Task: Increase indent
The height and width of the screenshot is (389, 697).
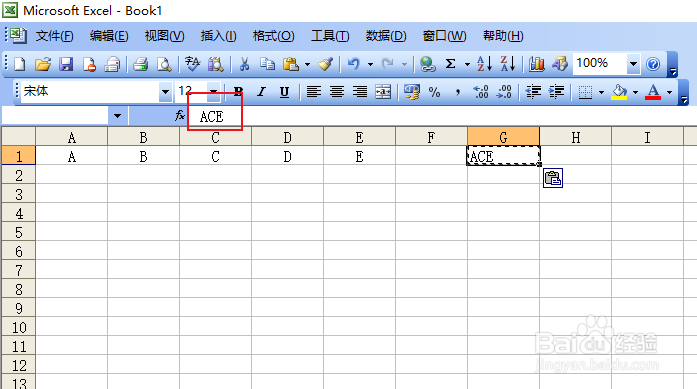Action: pyautogui.click(x=556, y=92)
